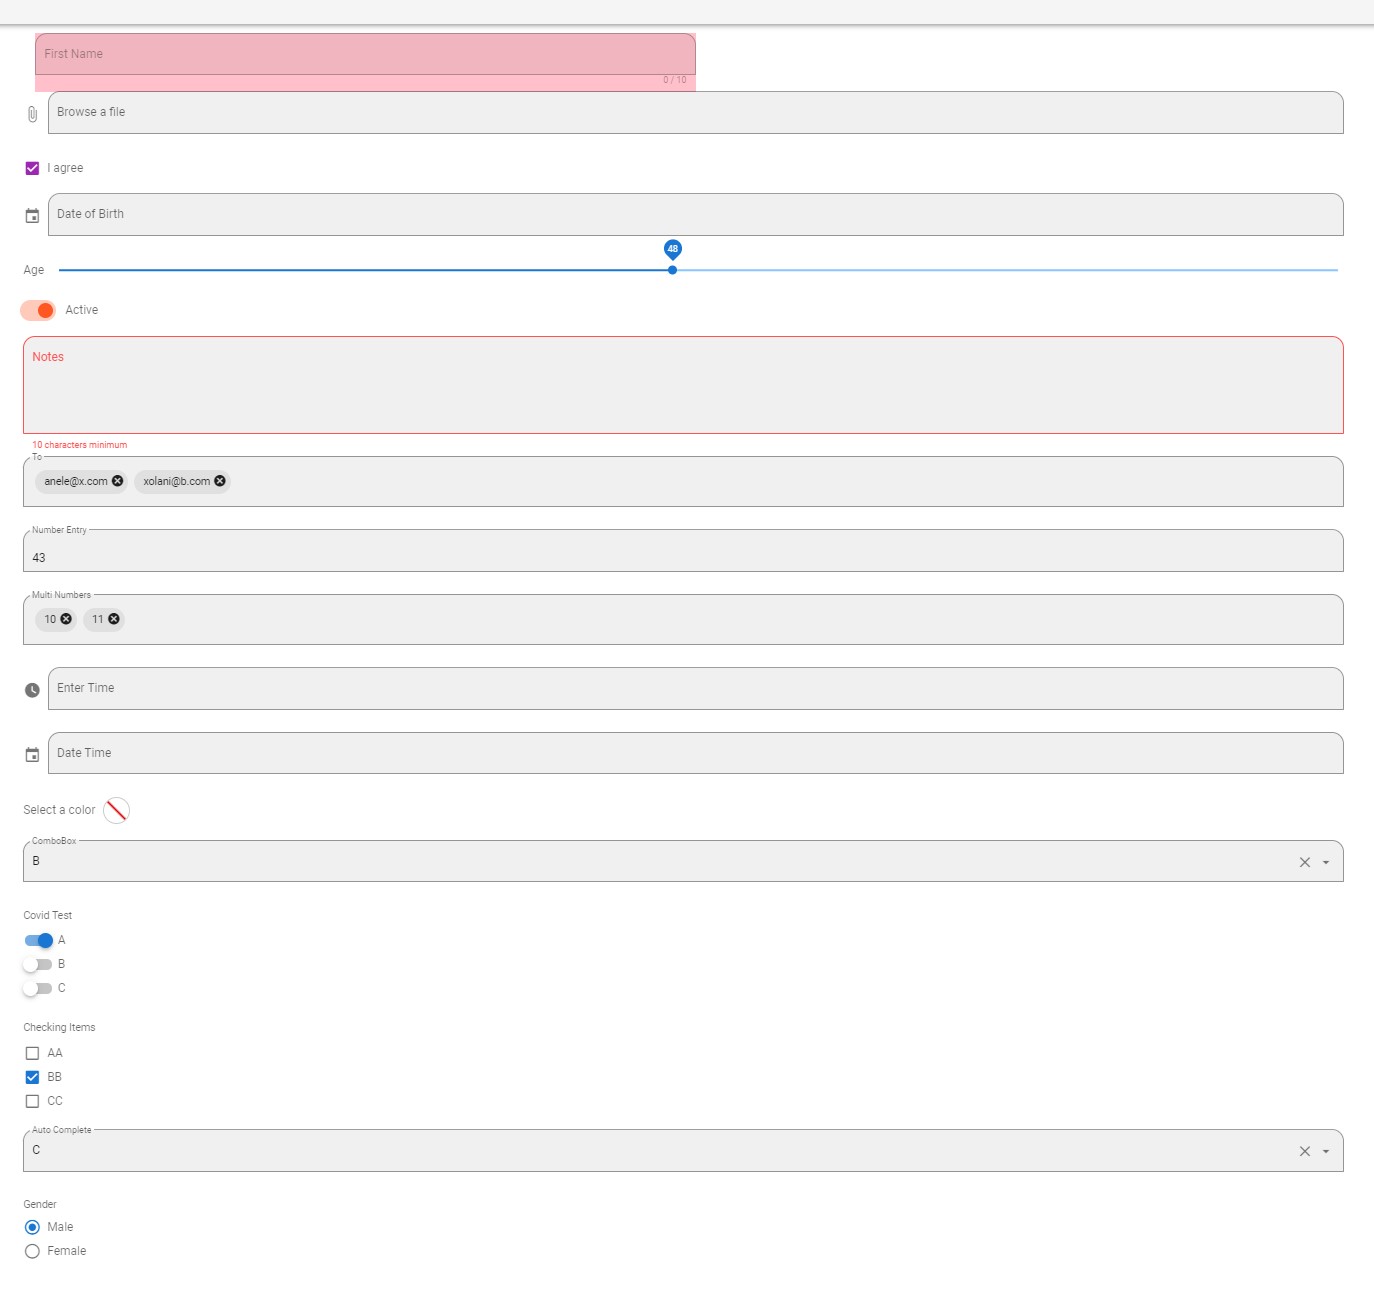The image size is (1374, 1289).
Task: Focus the First Name input field
Action: tap(365, 54)
